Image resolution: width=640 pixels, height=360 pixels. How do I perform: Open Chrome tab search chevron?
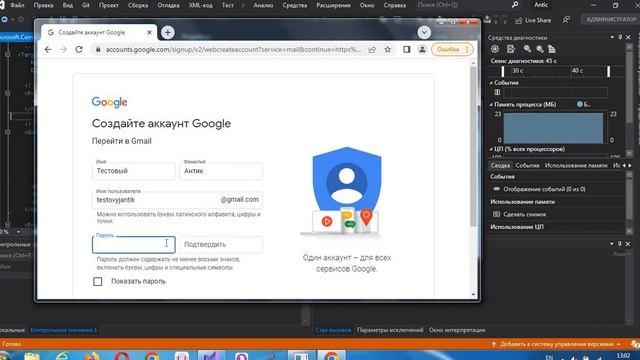(x=424, y=32)
